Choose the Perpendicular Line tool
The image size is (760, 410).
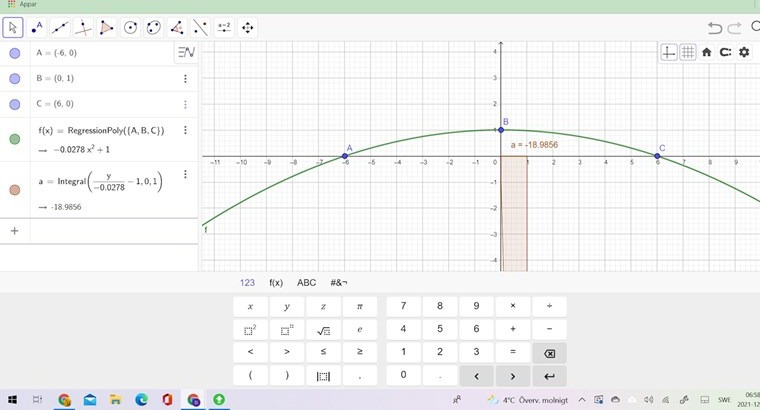coord(84,28)
